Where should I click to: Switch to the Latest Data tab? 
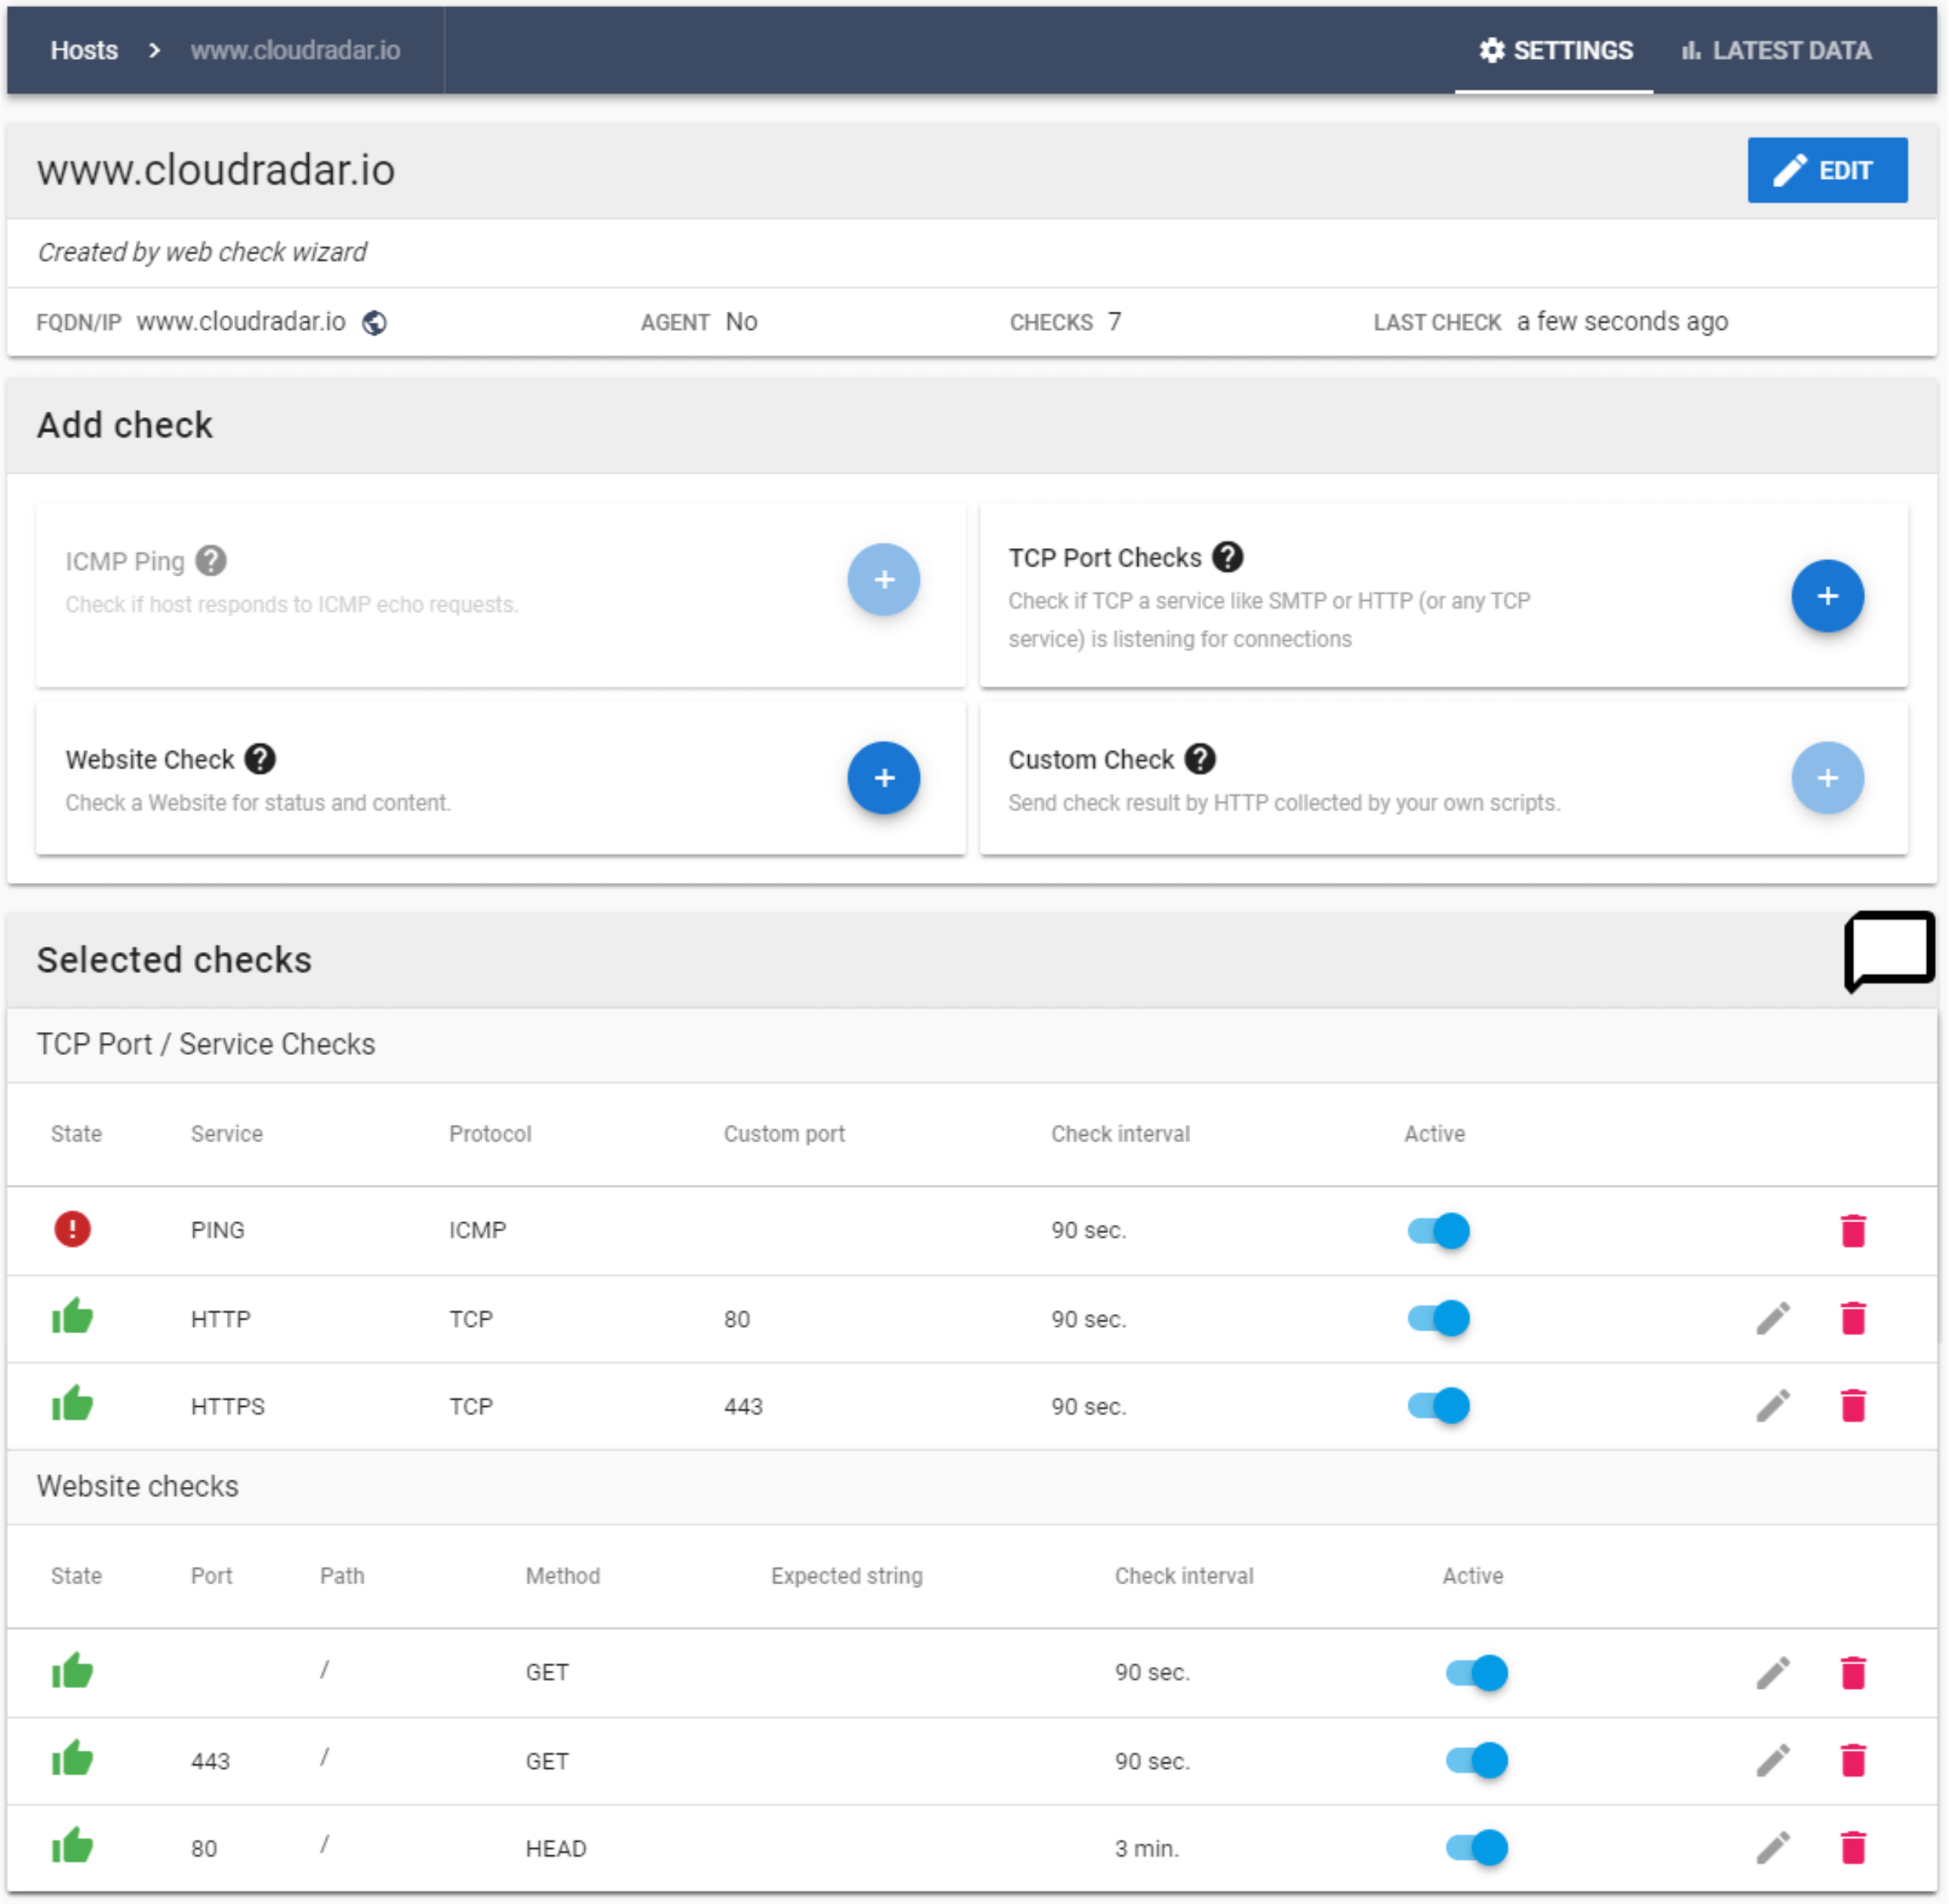[1775, 50]
